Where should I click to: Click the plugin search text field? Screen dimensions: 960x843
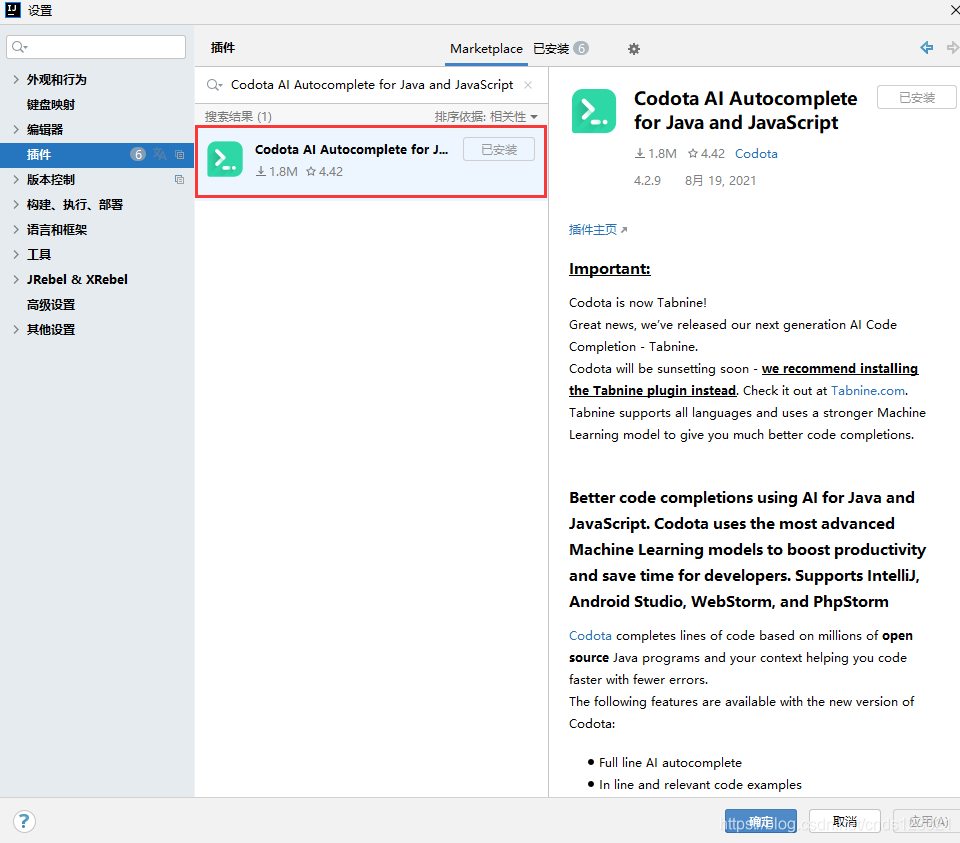(x=372, y=85)
